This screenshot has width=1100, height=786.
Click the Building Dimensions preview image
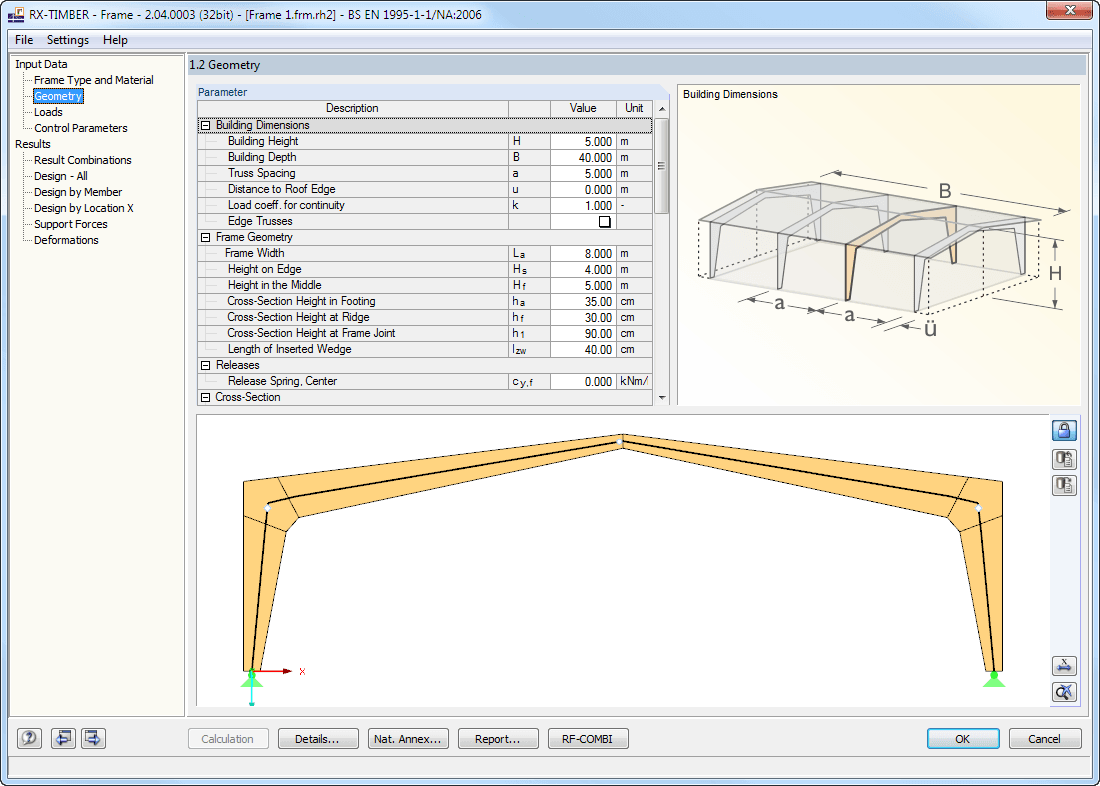[x=878, y=246]
